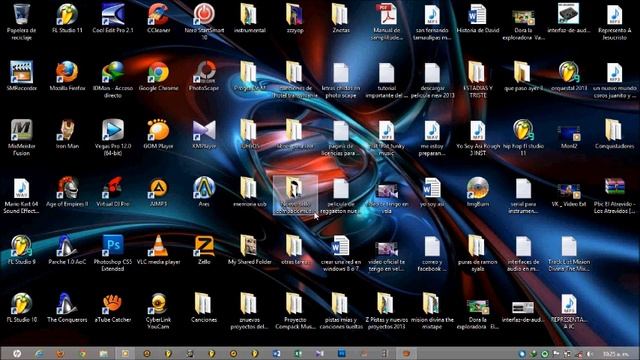This screenshot has height=360, width=640.
Task: Open GOM Player shortcut
Action: coord(158,134)
